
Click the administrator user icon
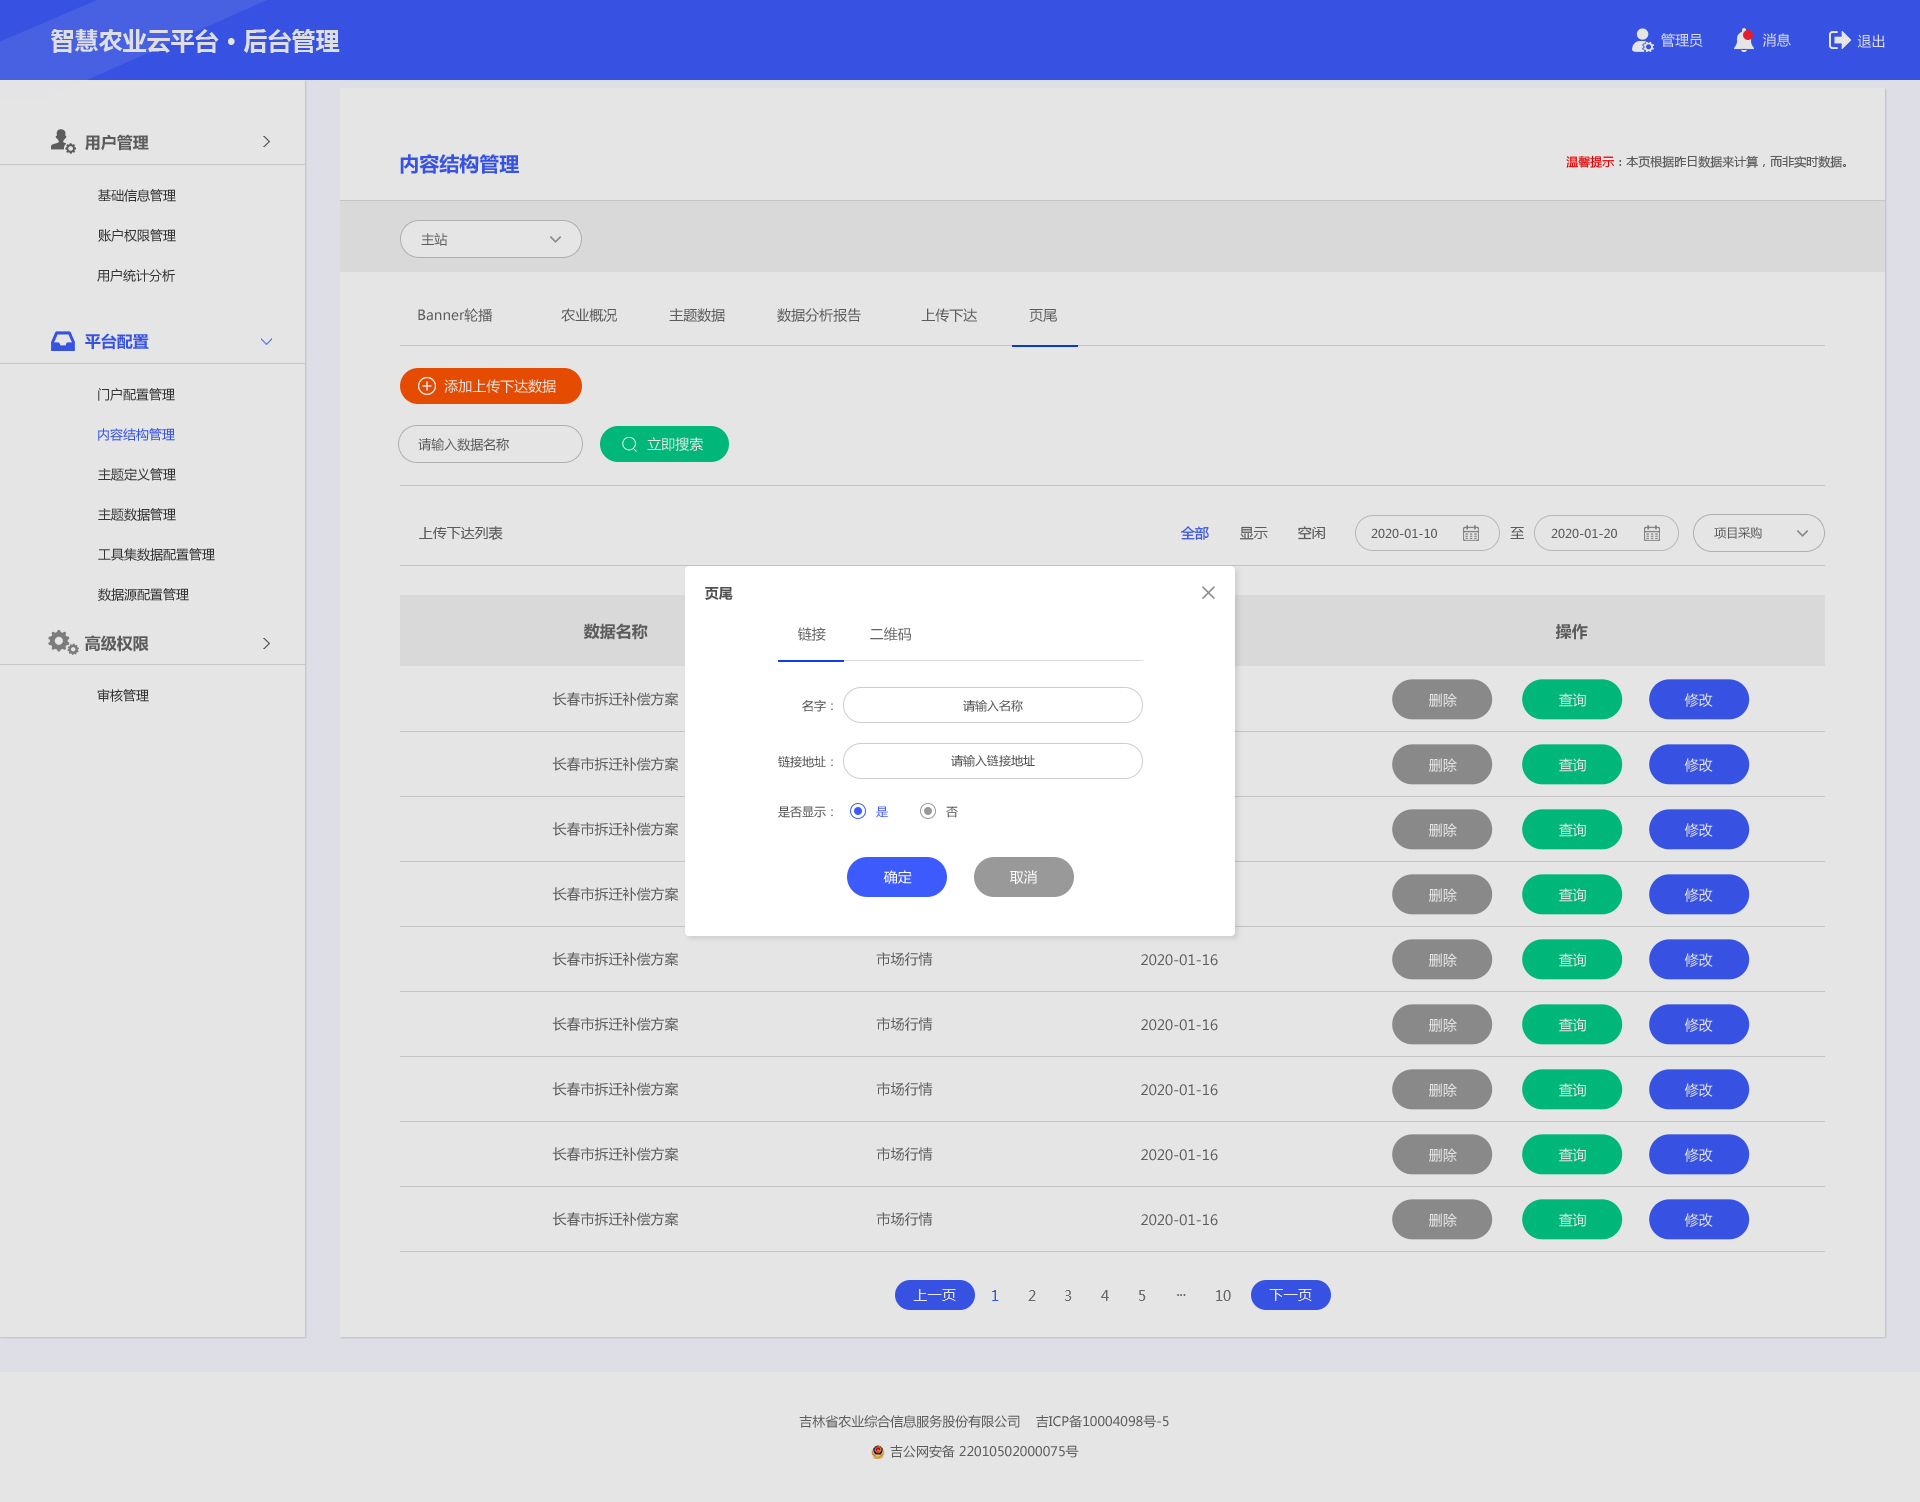point(1642,40)
